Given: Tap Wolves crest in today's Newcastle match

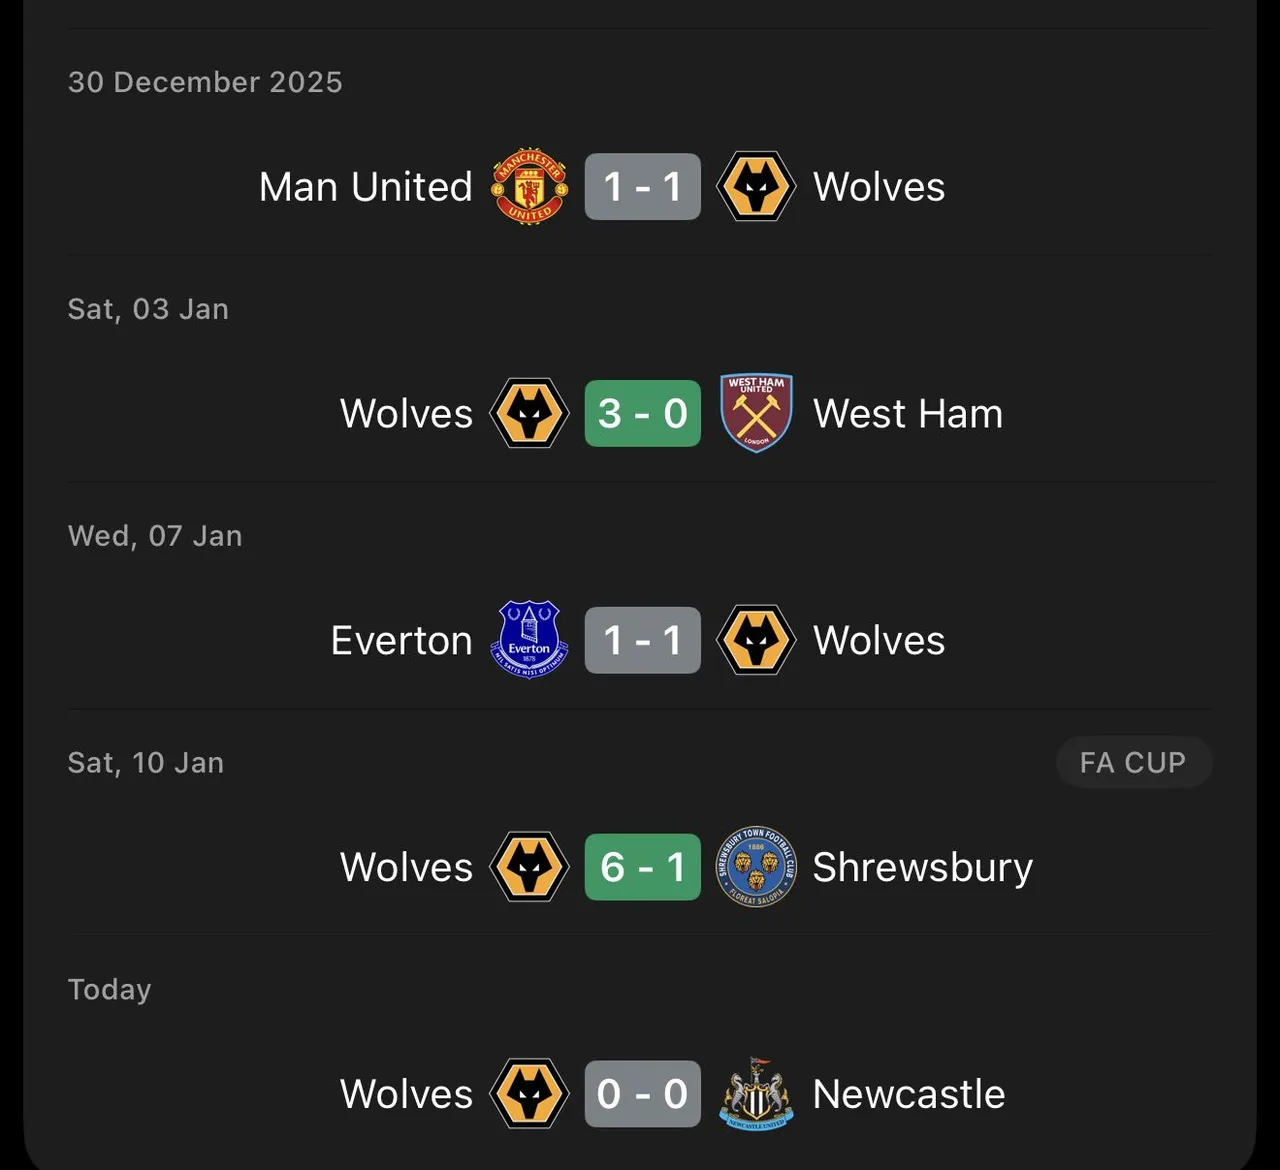Looking at the screenshot, I should 529,1094.
